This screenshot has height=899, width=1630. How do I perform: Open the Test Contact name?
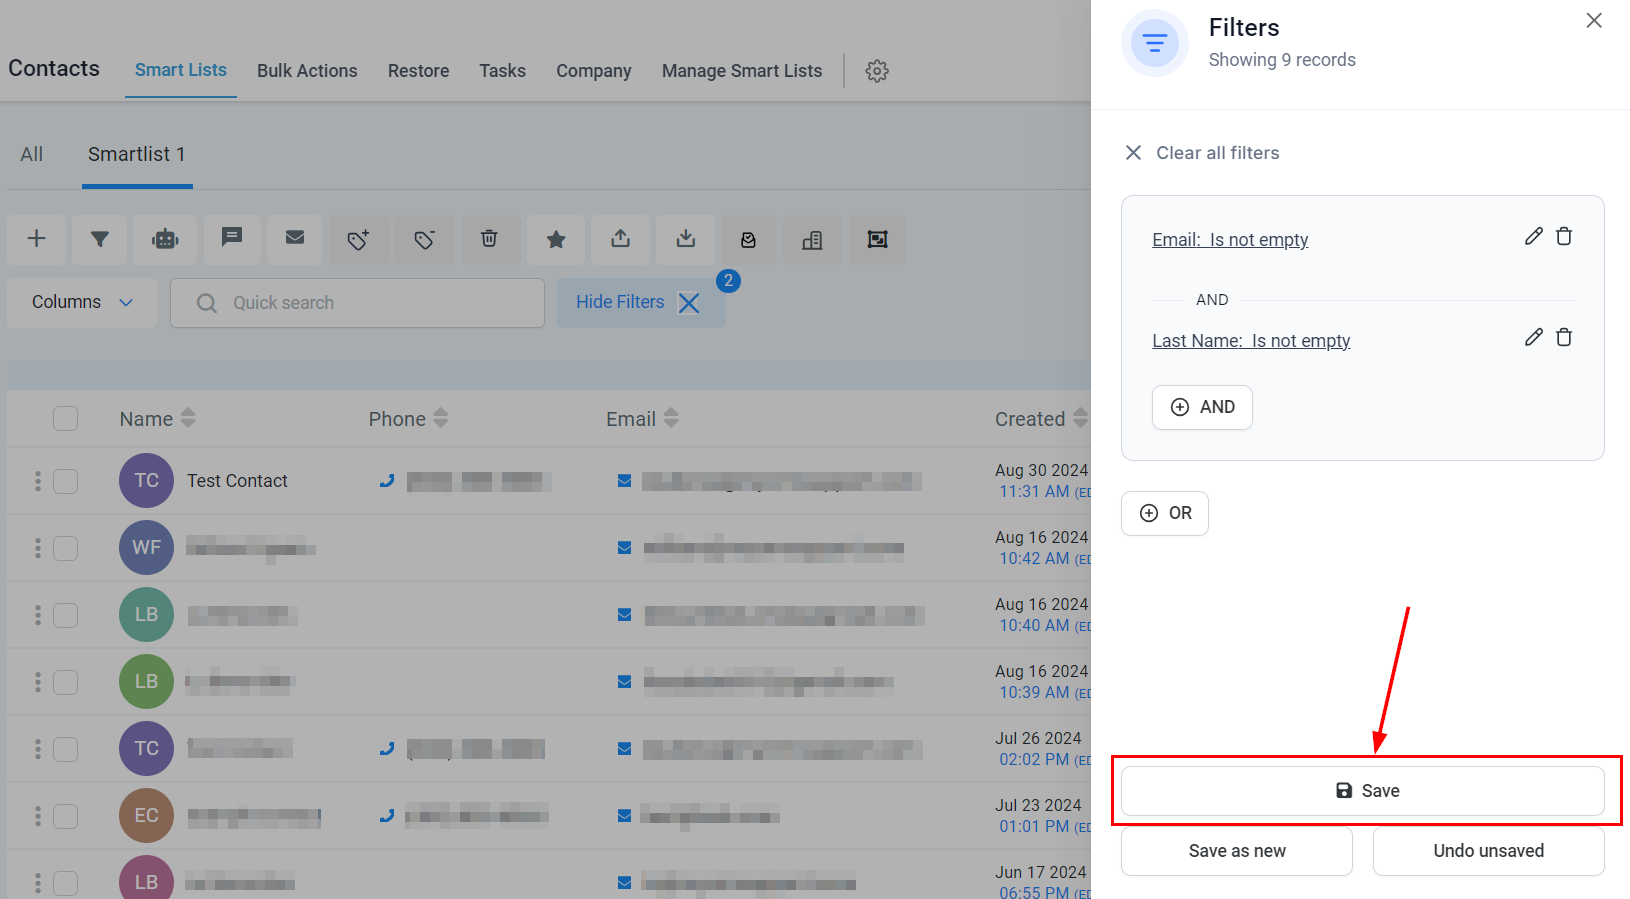(237, 481)
